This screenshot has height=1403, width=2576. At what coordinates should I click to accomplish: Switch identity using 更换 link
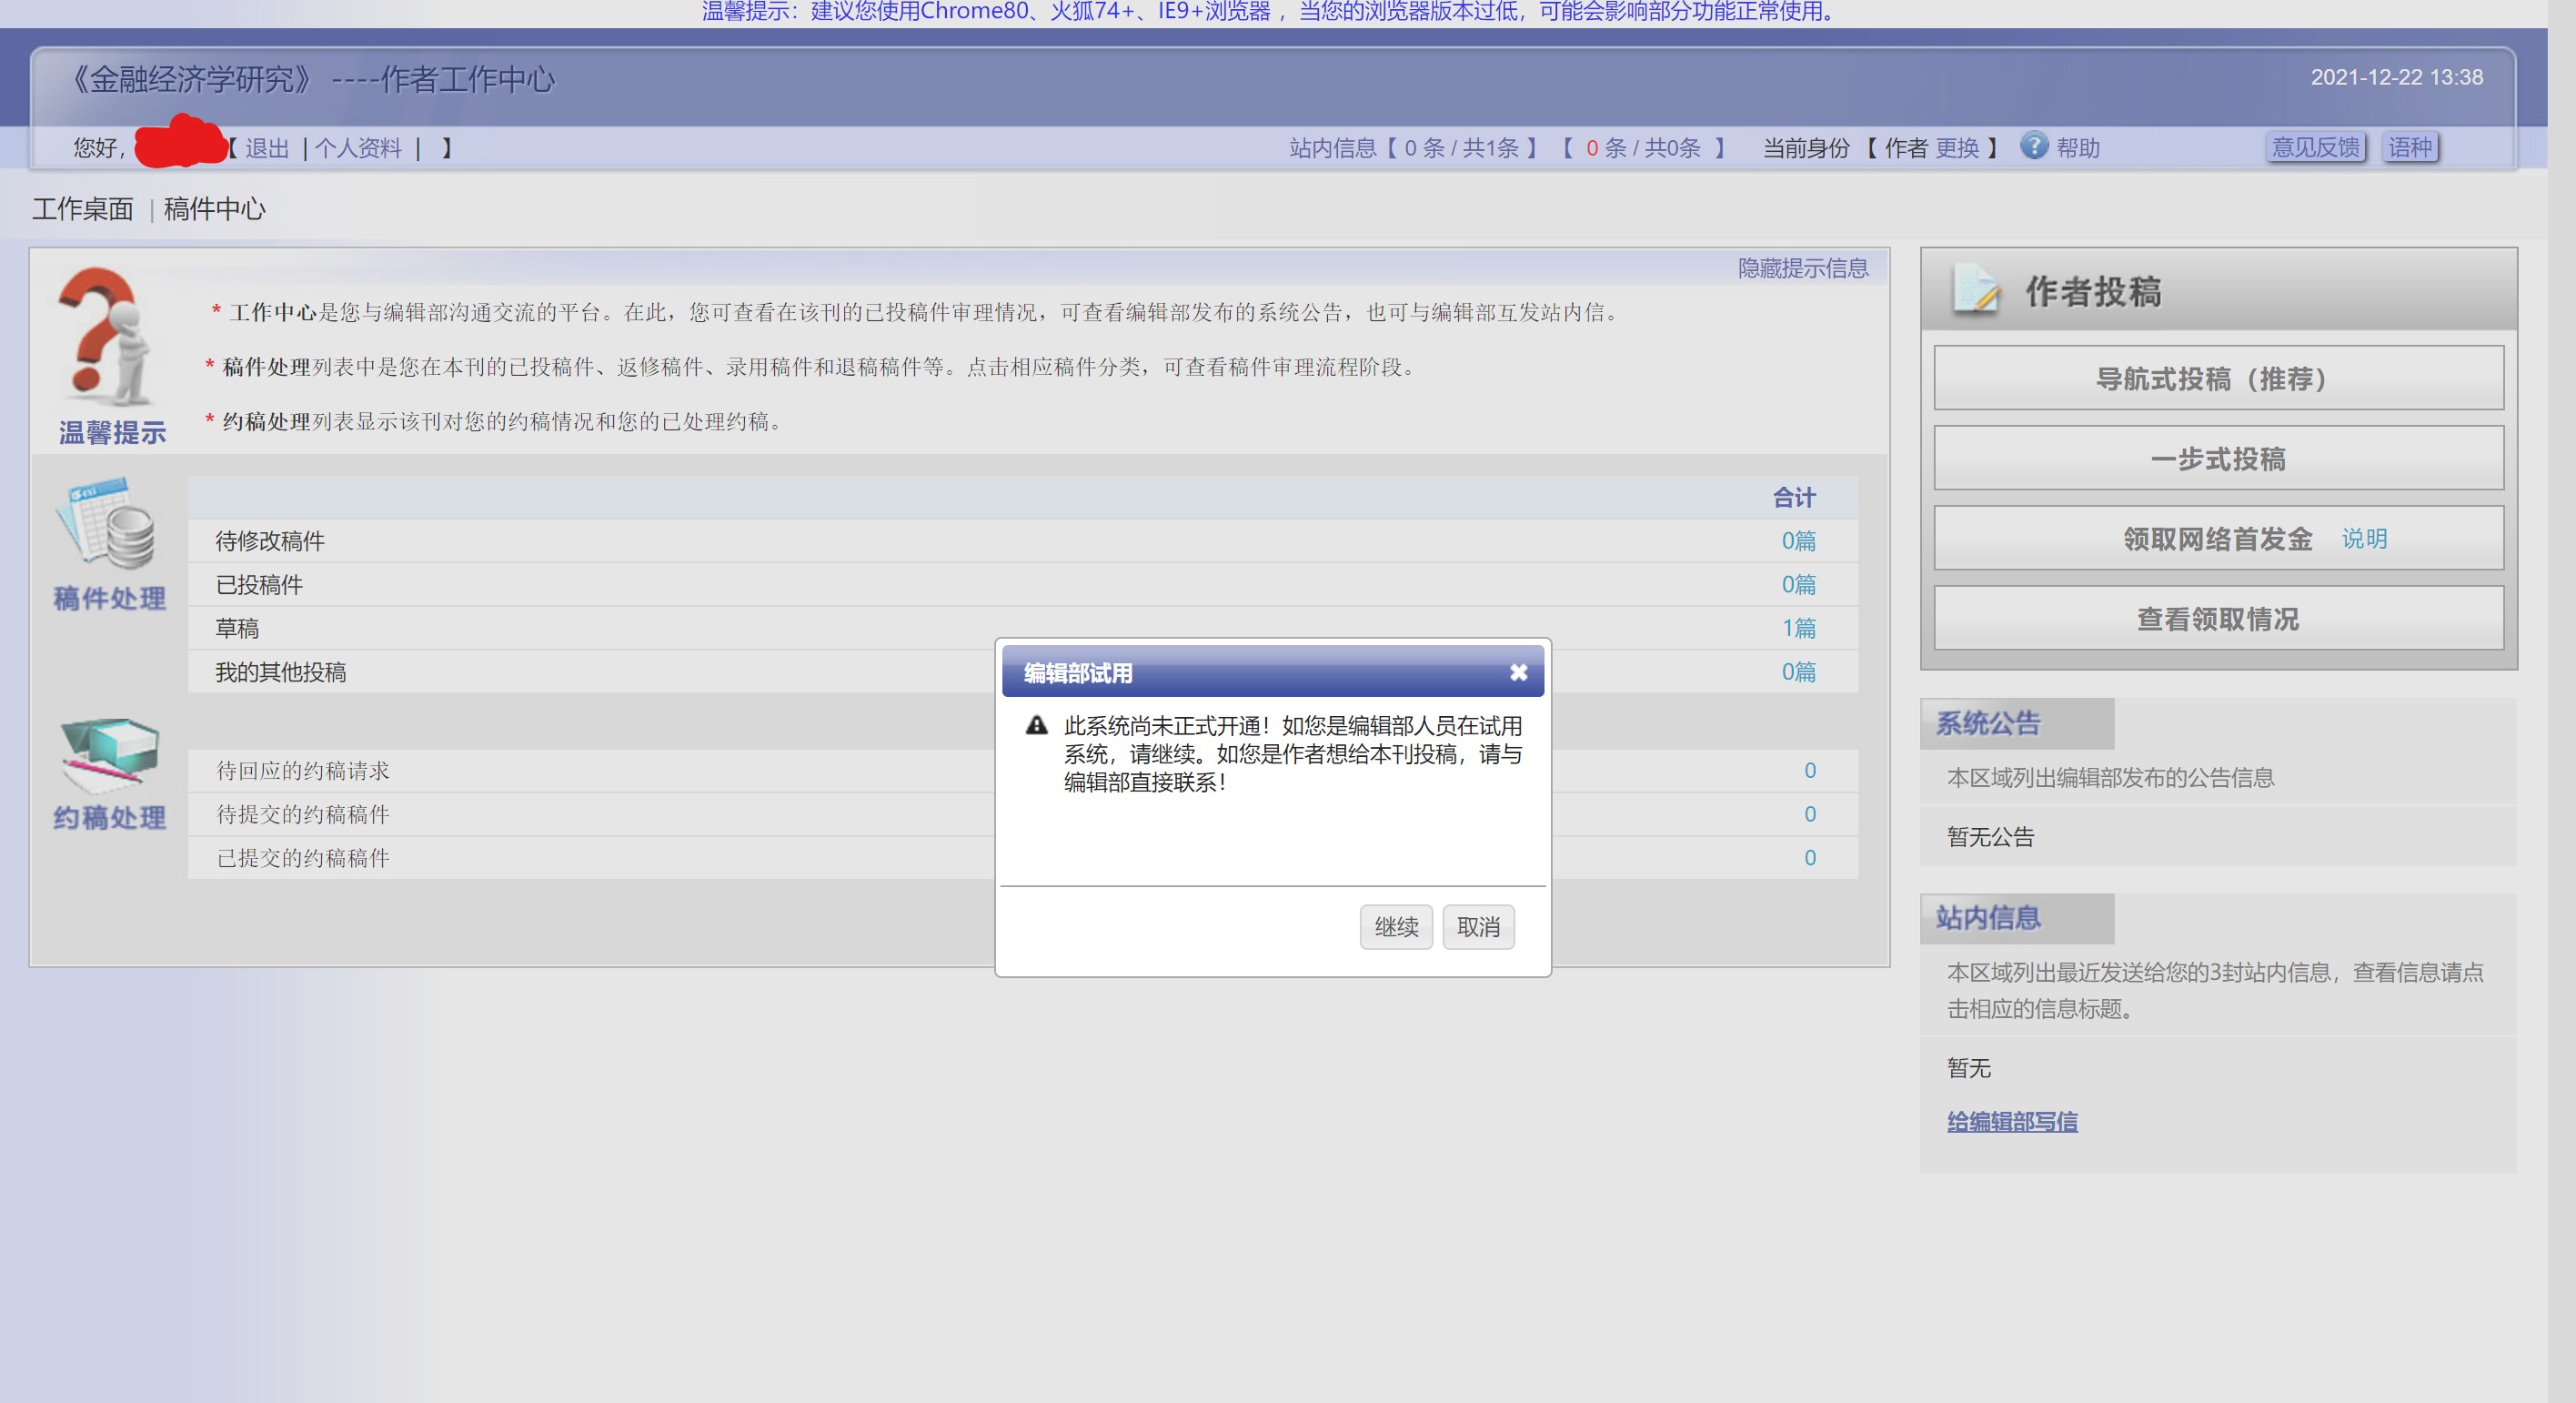pos(1957,148)
